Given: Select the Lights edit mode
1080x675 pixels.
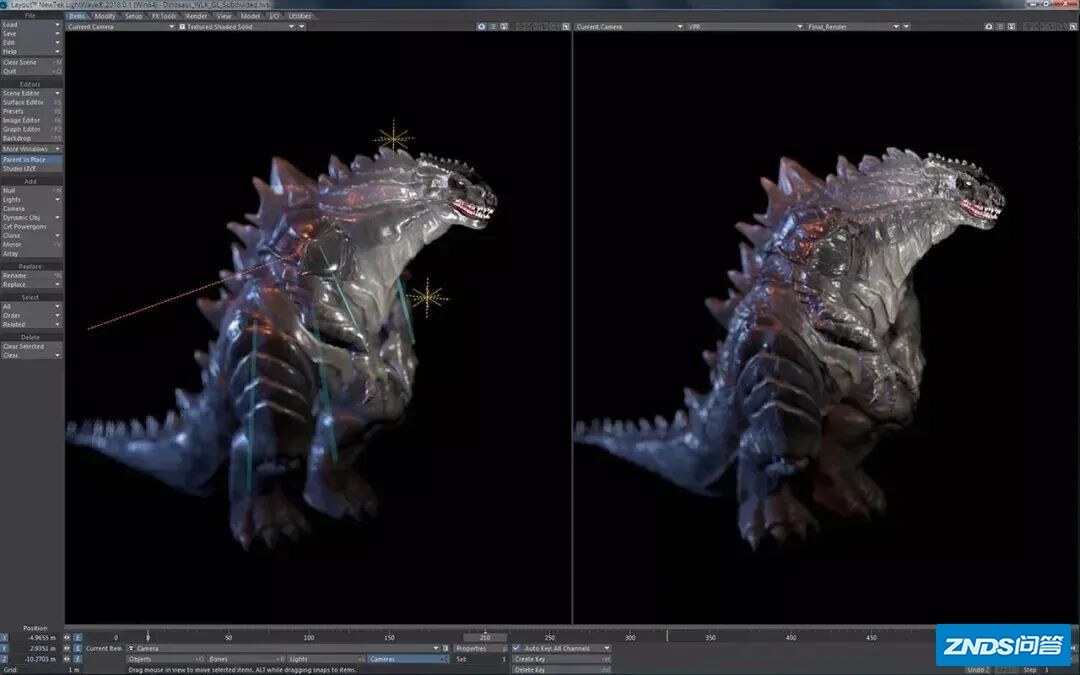Looking at the screenshot, I should point(326,659).
